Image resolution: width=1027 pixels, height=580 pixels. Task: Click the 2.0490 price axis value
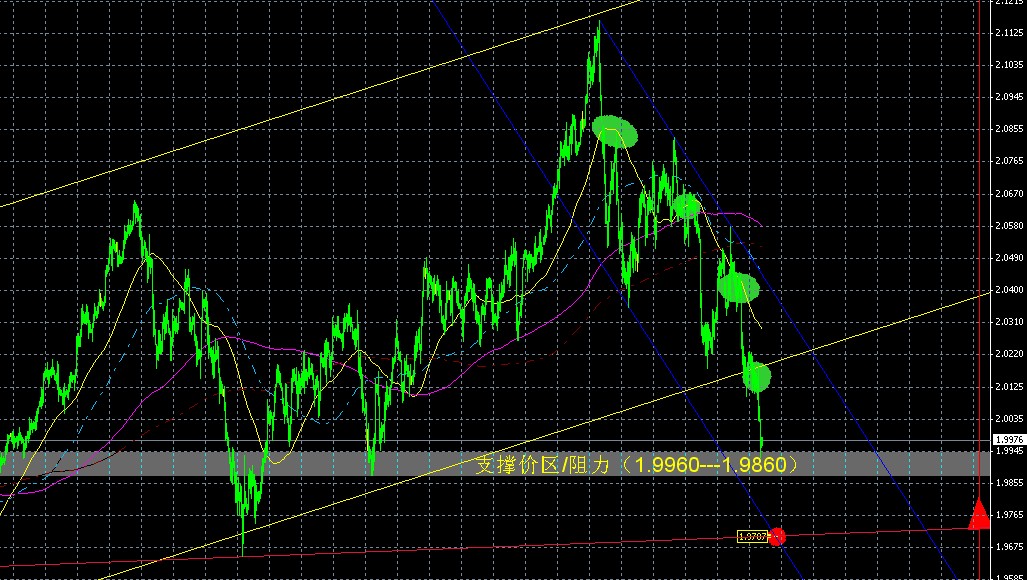click(x=1009, y=258)
